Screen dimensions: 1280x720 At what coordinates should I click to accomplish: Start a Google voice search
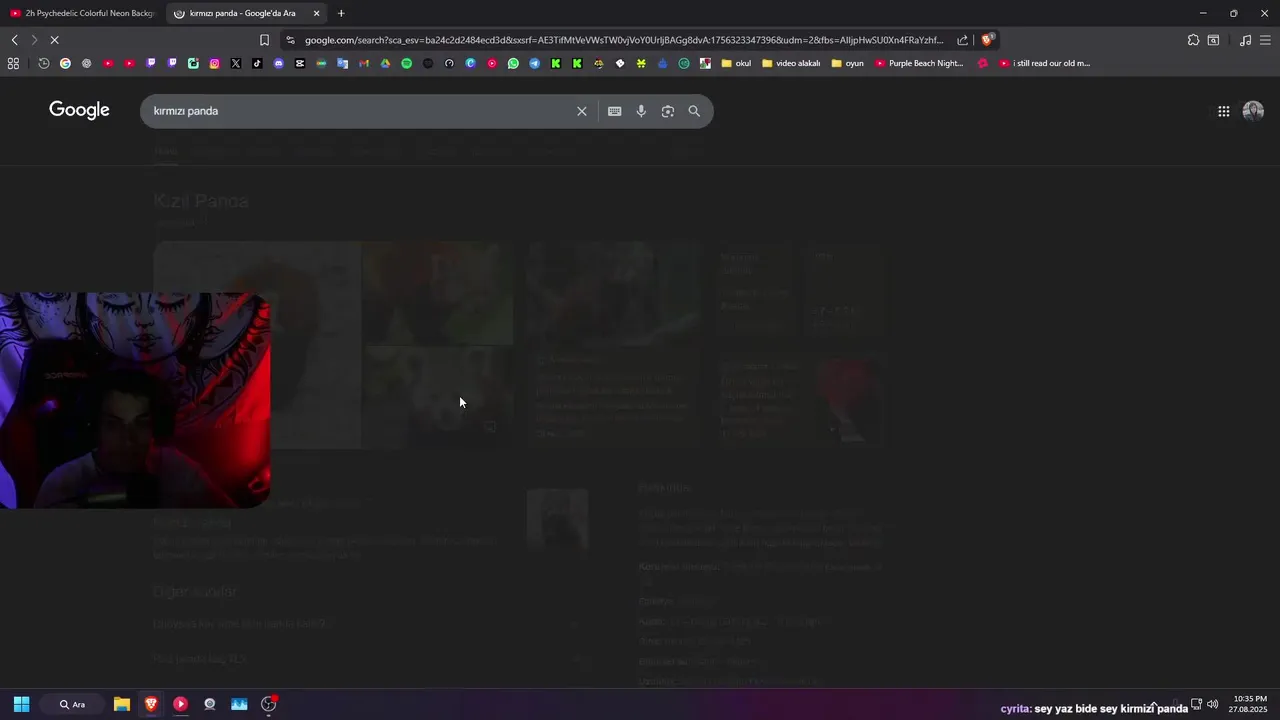point(641,111)
